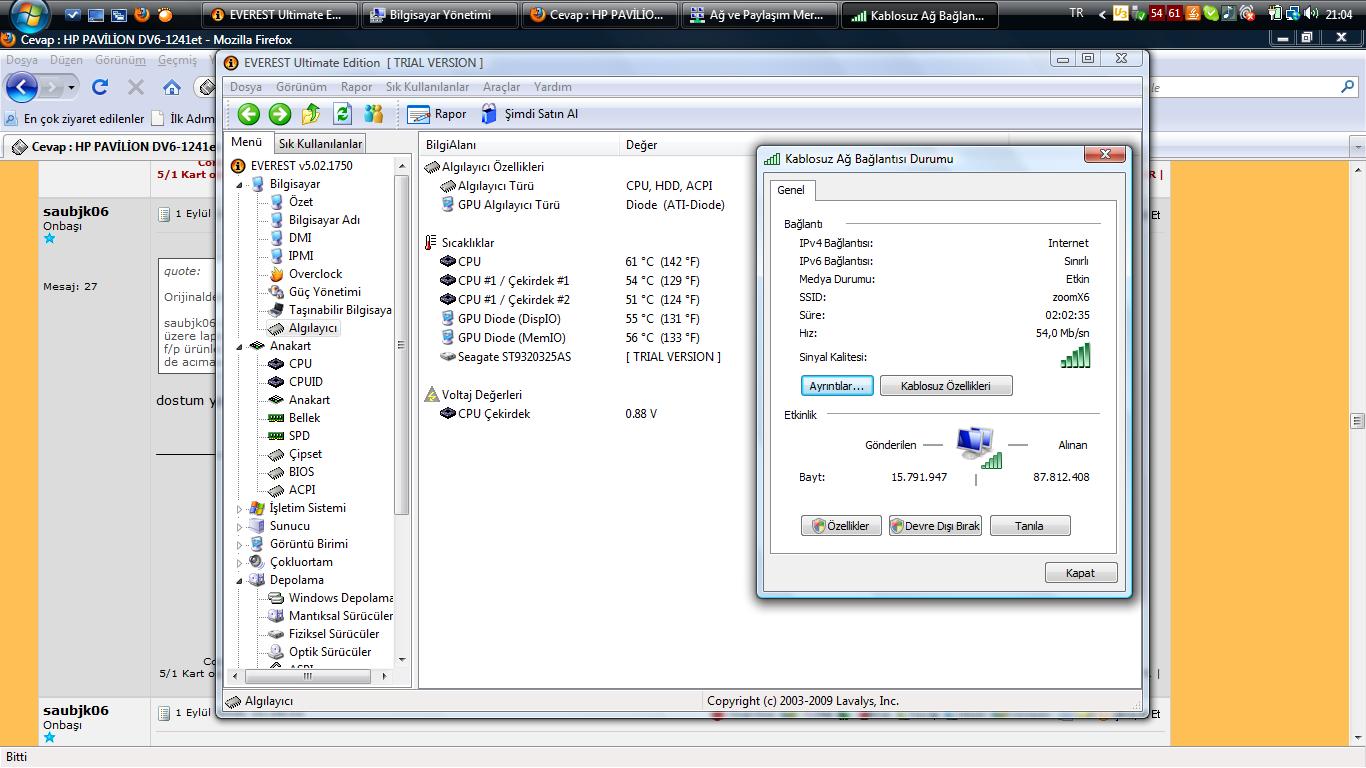Click the tree panel horizontal scrollbar
The image size is (1366, 768).
point(308,677)
